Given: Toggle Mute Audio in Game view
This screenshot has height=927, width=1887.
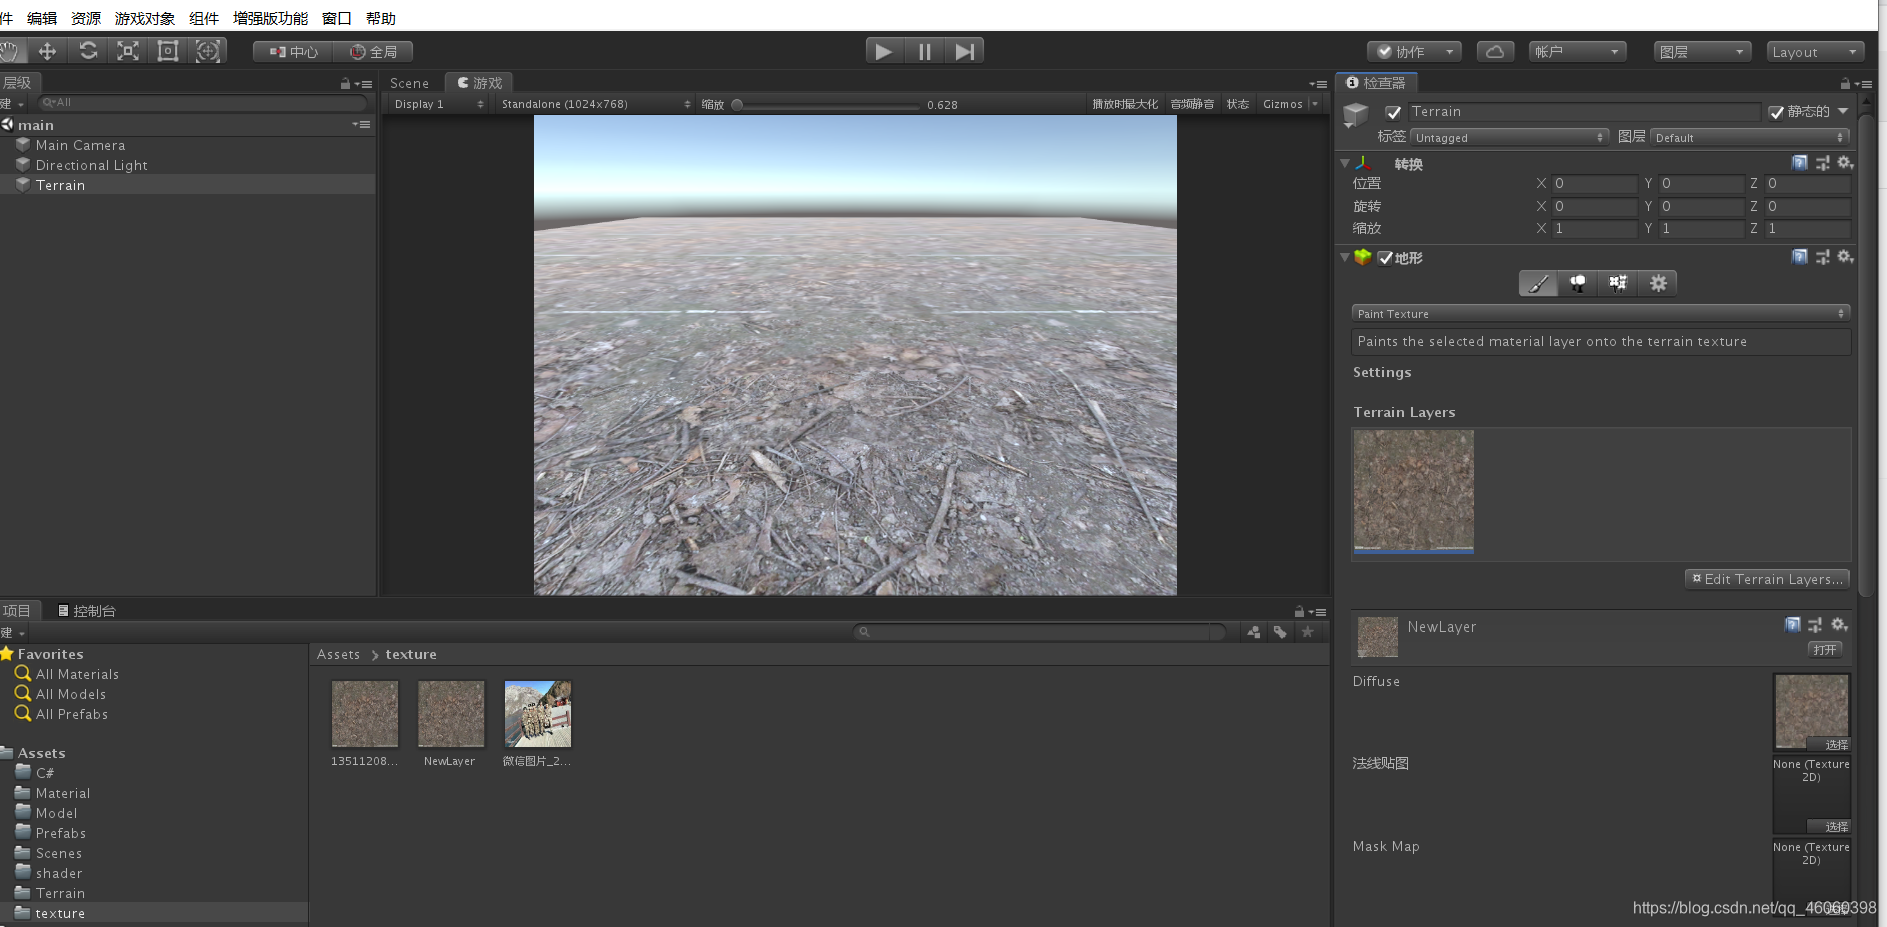Looking at the screenshot, I should pyautogui.click(x=1192, y=104).
